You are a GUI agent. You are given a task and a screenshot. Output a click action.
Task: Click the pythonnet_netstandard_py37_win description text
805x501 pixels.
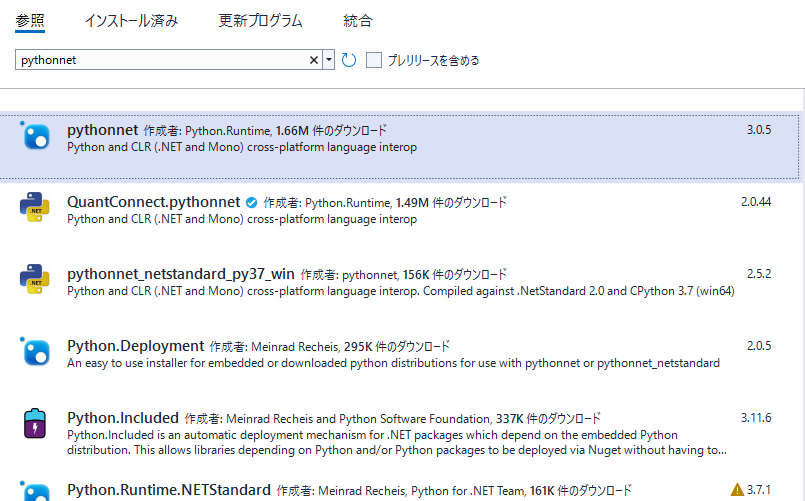400,291
